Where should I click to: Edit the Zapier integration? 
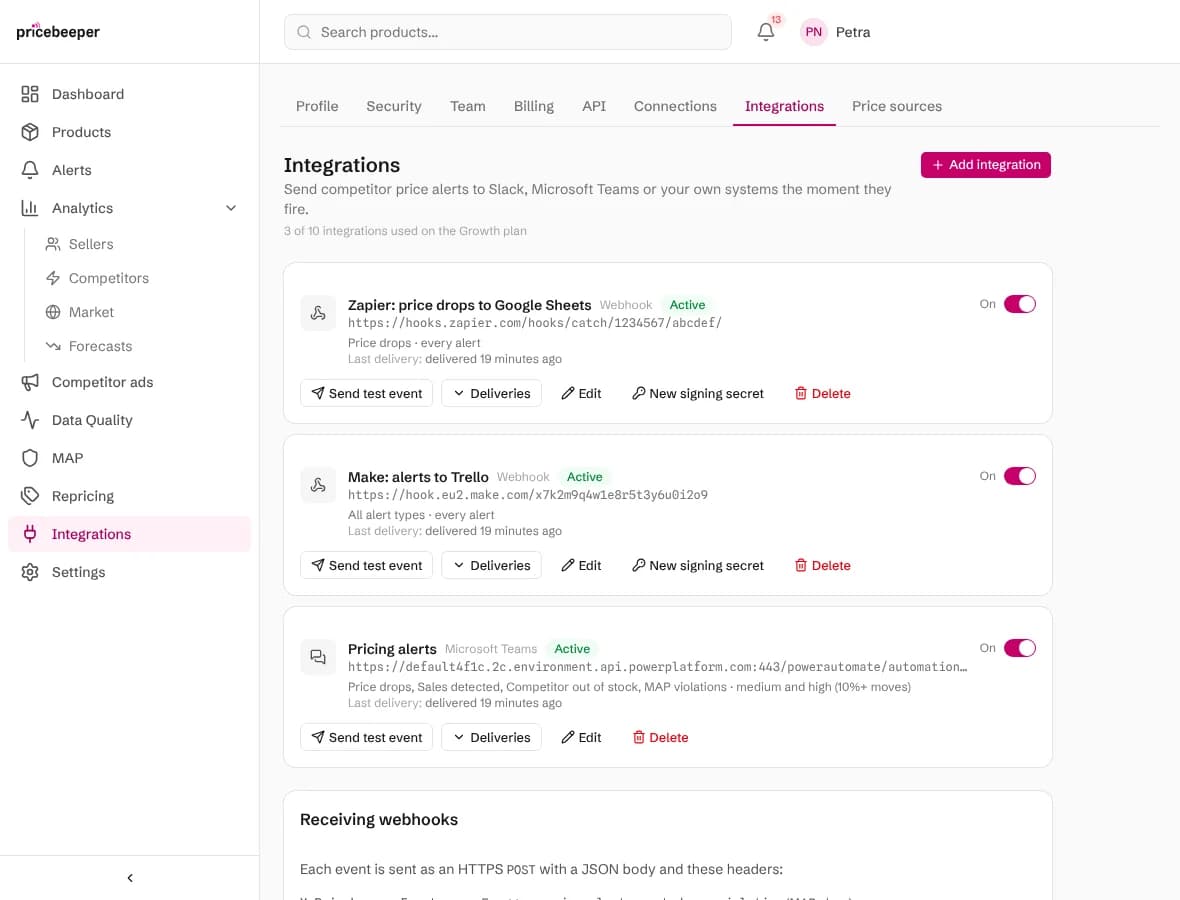coord(582,394)
